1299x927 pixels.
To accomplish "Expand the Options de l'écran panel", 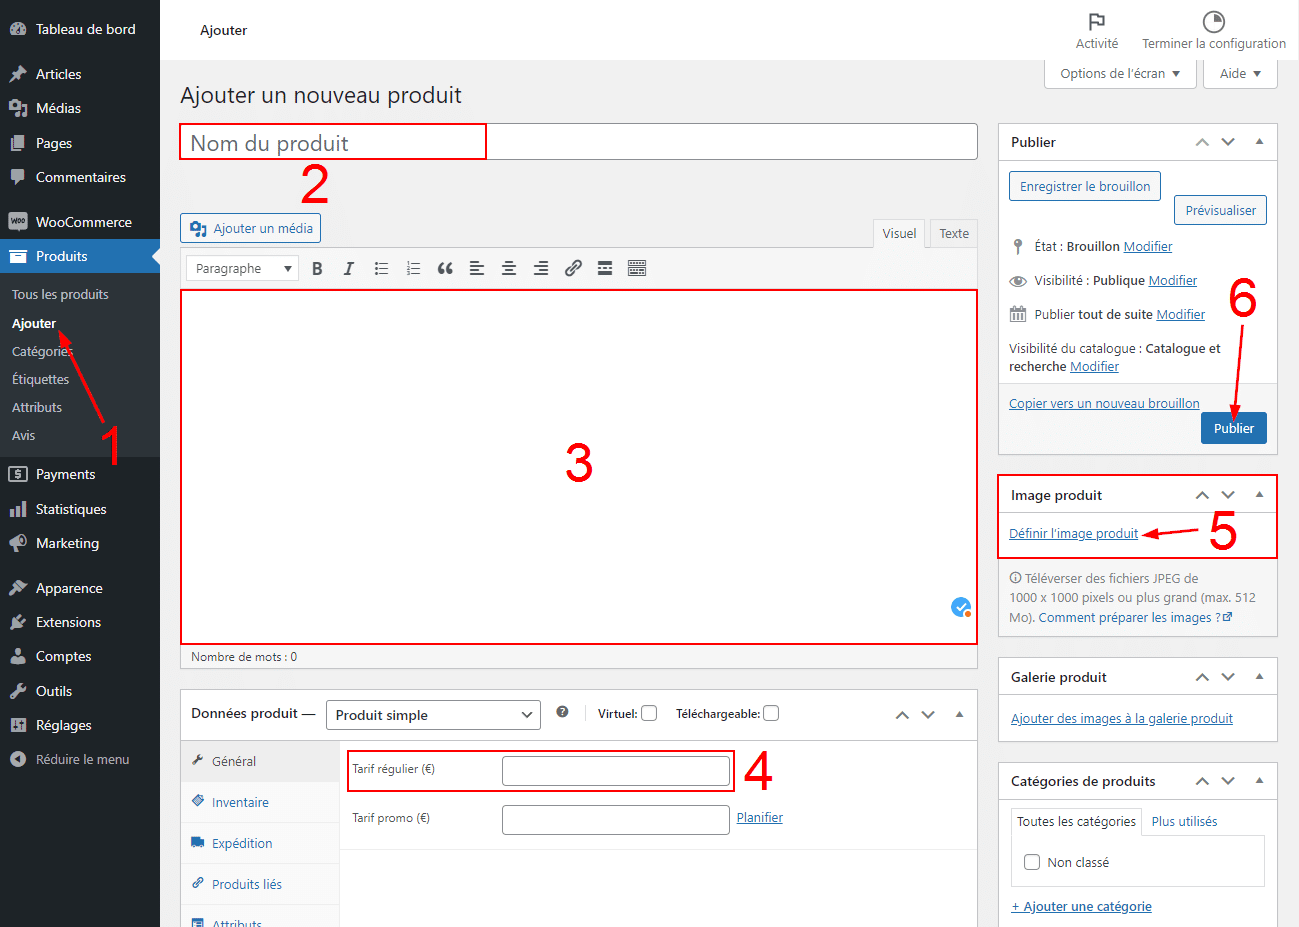I will tap(1120, 73).
